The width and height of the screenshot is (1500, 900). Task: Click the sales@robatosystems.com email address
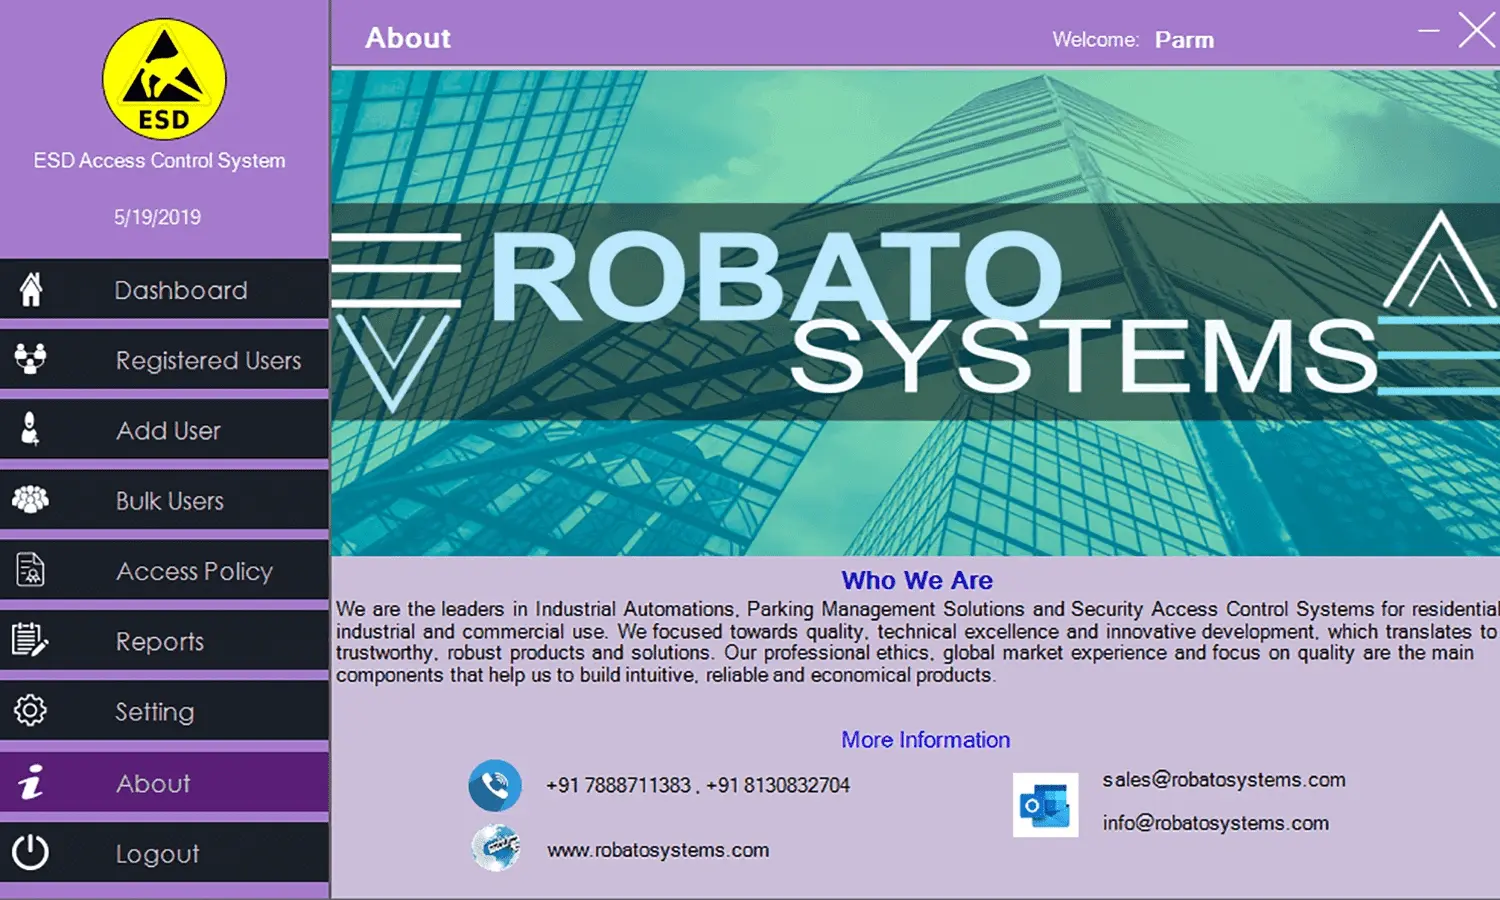tap(1224, 780)
